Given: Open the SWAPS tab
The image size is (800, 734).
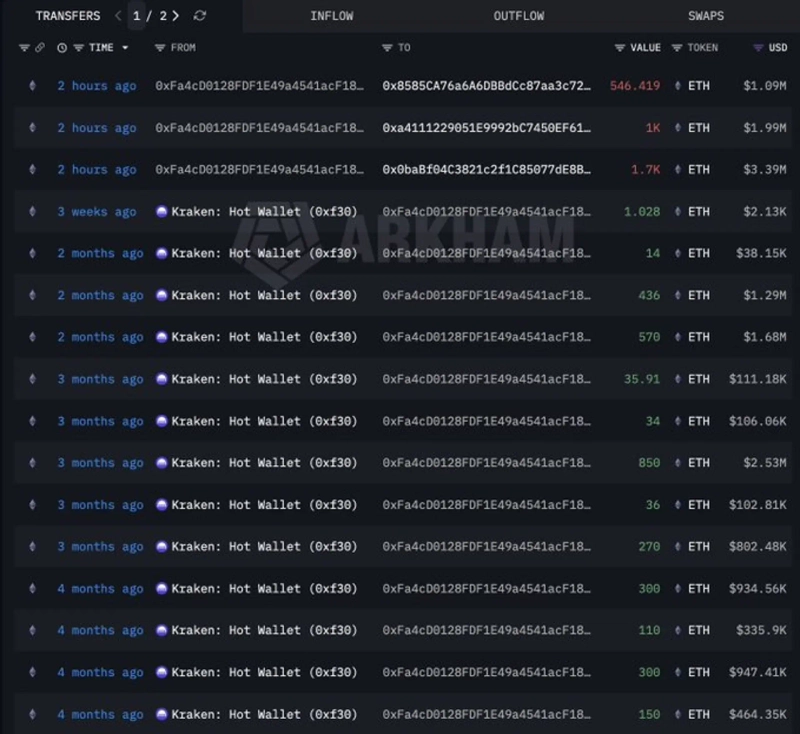Looking at the screenshot, I should click(x=705, y=16).
